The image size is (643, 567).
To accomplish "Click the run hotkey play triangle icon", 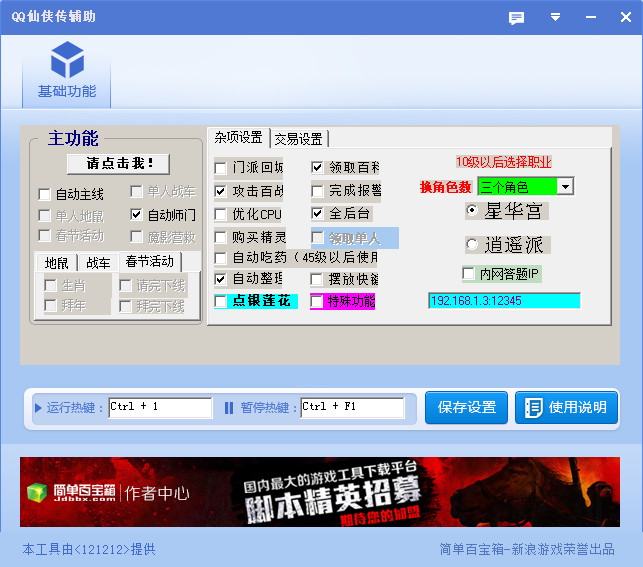I will [x=38, y=407].
